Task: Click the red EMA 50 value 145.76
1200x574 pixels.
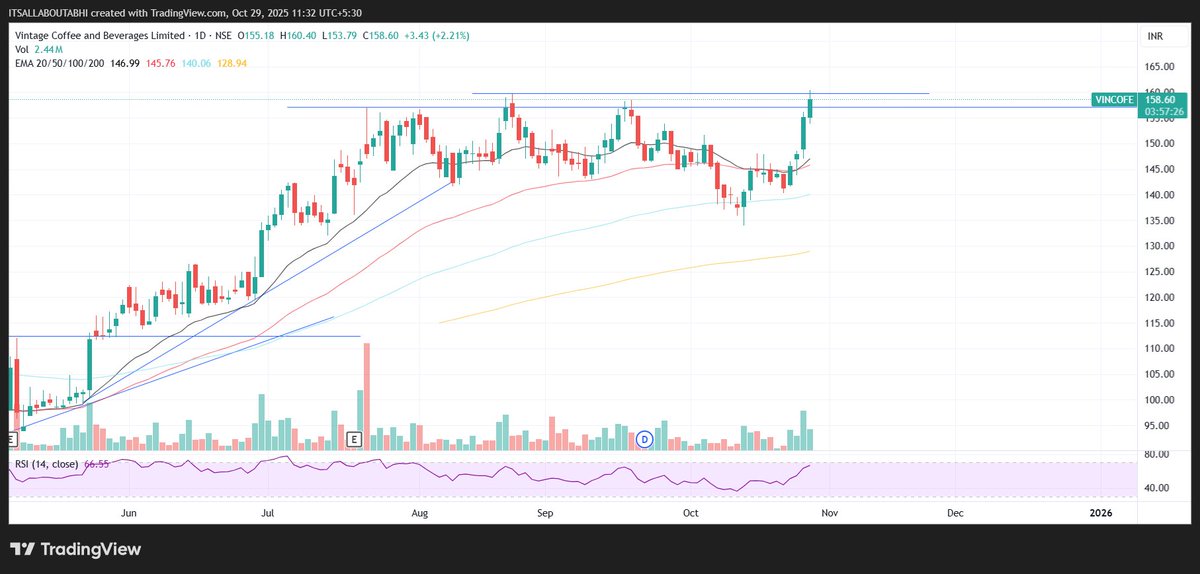Action: tap(161, 62)
